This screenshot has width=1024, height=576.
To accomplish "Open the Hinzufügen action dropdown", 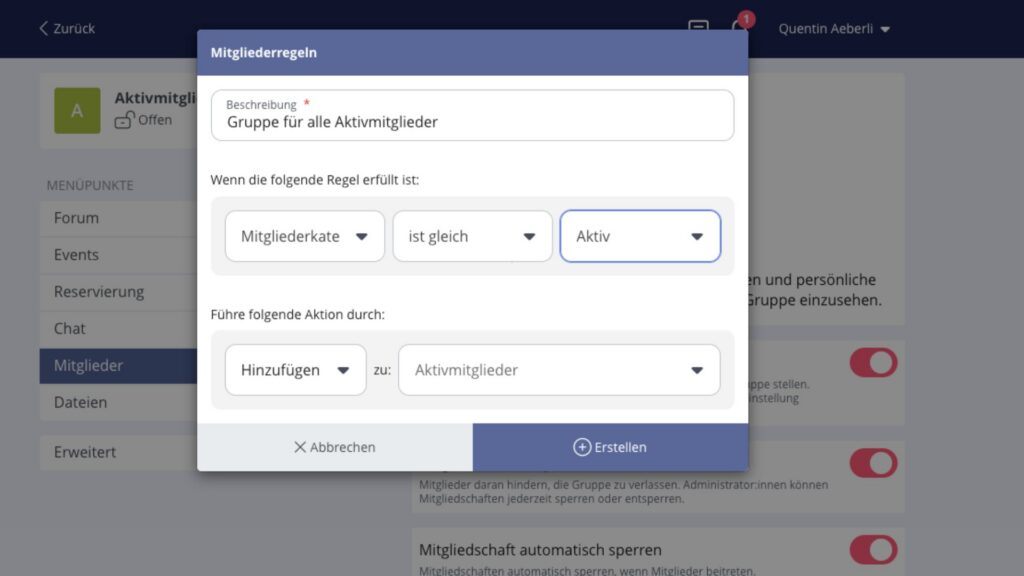I will tap(295, 370).
